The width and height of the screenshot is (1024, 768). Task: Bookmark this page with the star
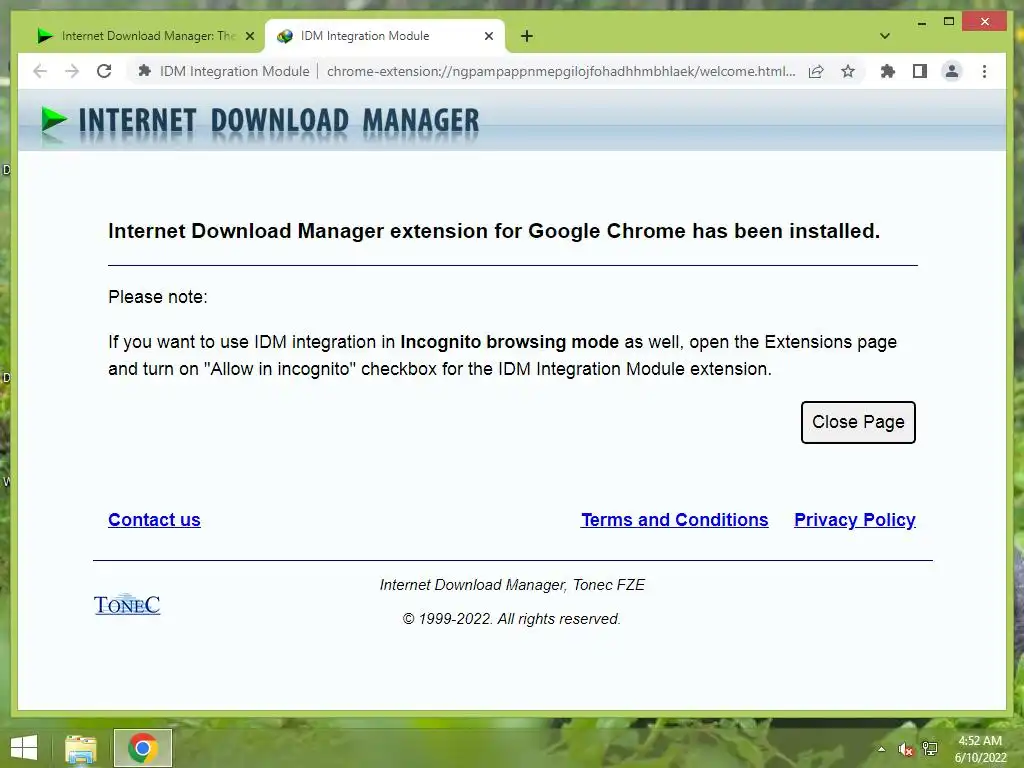[848, 71]
